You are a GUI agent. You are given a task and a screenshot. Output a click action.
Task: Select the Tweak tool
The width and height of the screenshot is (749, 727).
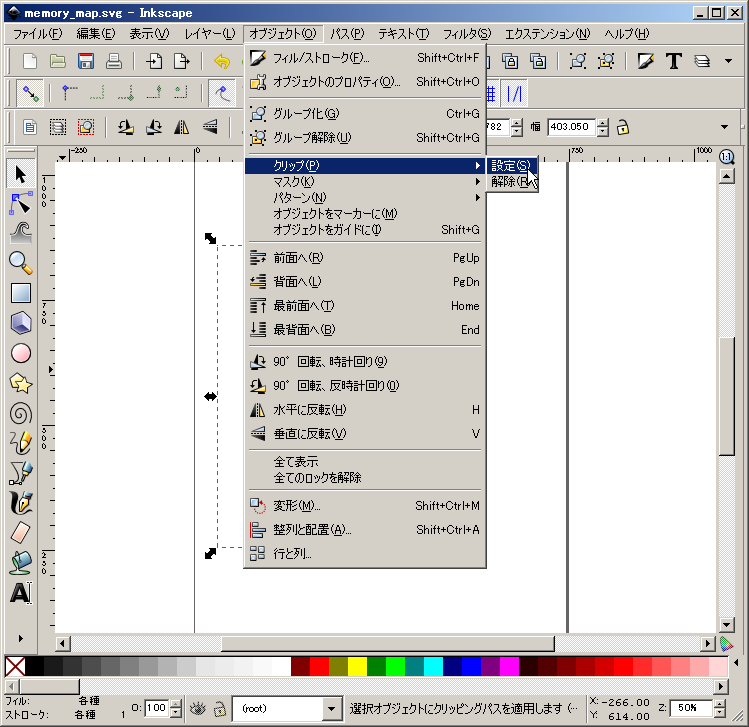tap(21, 233)
